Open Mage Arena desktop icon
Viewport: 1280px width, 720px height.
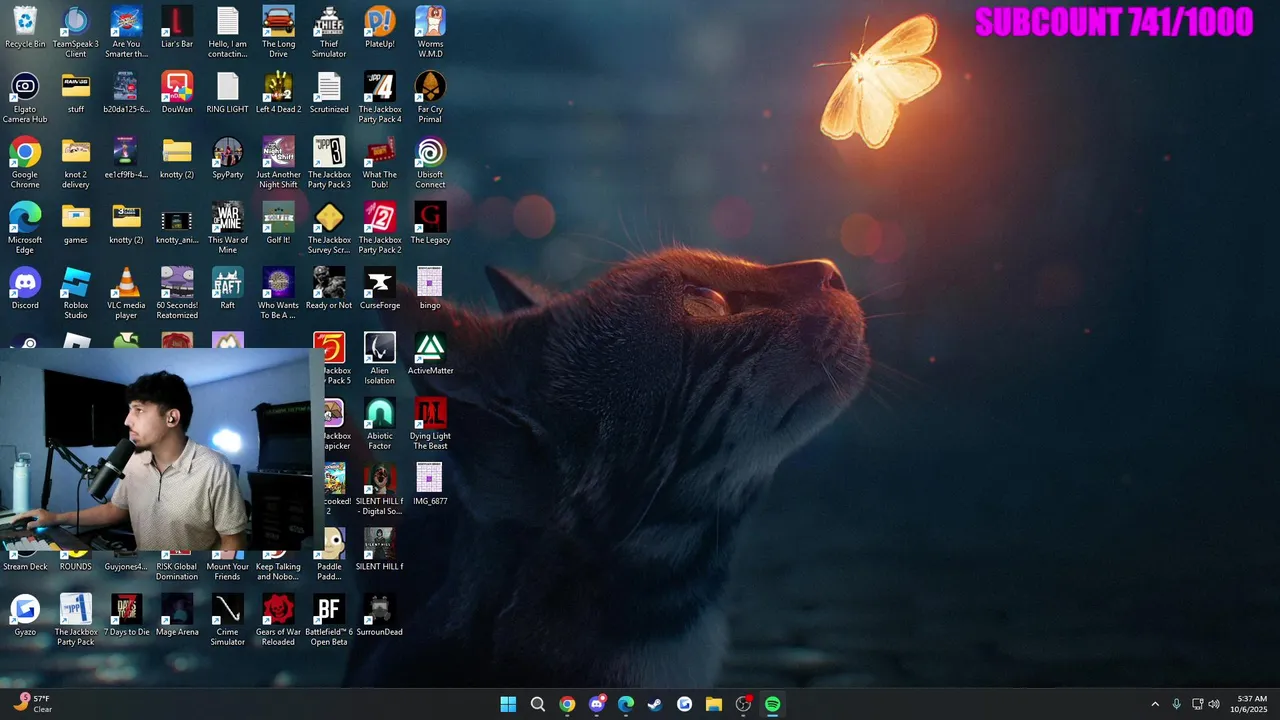pyautogui.click(x=177, y=615)
